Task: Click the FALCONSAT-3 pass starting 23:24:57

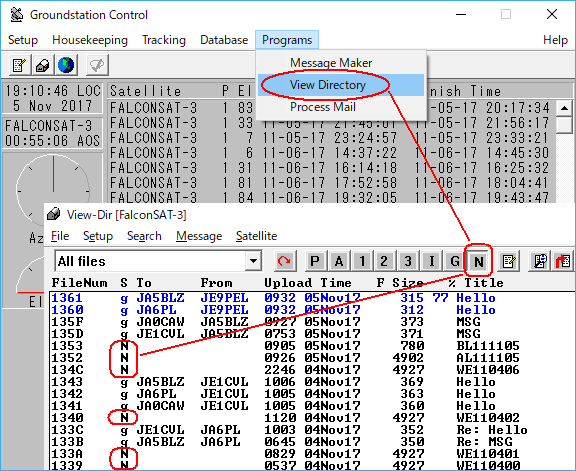Action: 331,138
